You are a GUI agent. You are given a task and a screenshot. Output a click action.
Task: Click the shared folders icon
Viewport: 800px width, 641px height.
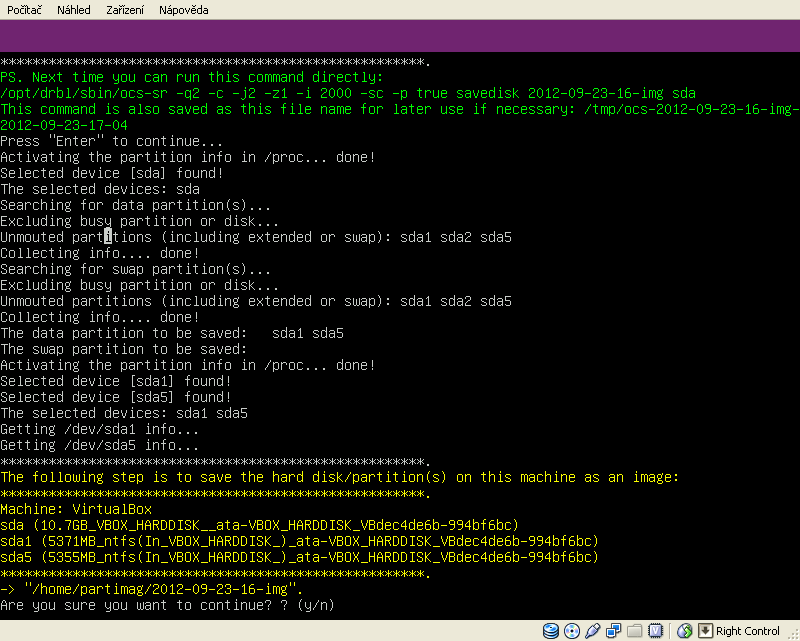(x=635, y=631)
